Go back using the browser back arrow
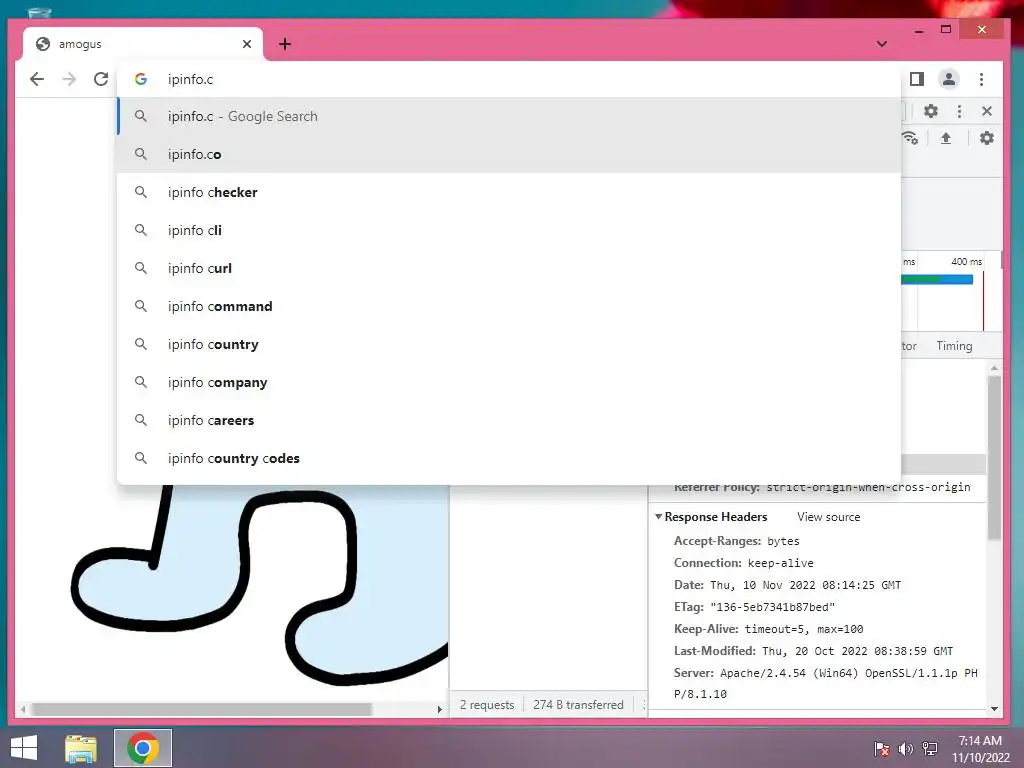The height and width of the screenshot is (768, 1024). [x=37, y=79]
